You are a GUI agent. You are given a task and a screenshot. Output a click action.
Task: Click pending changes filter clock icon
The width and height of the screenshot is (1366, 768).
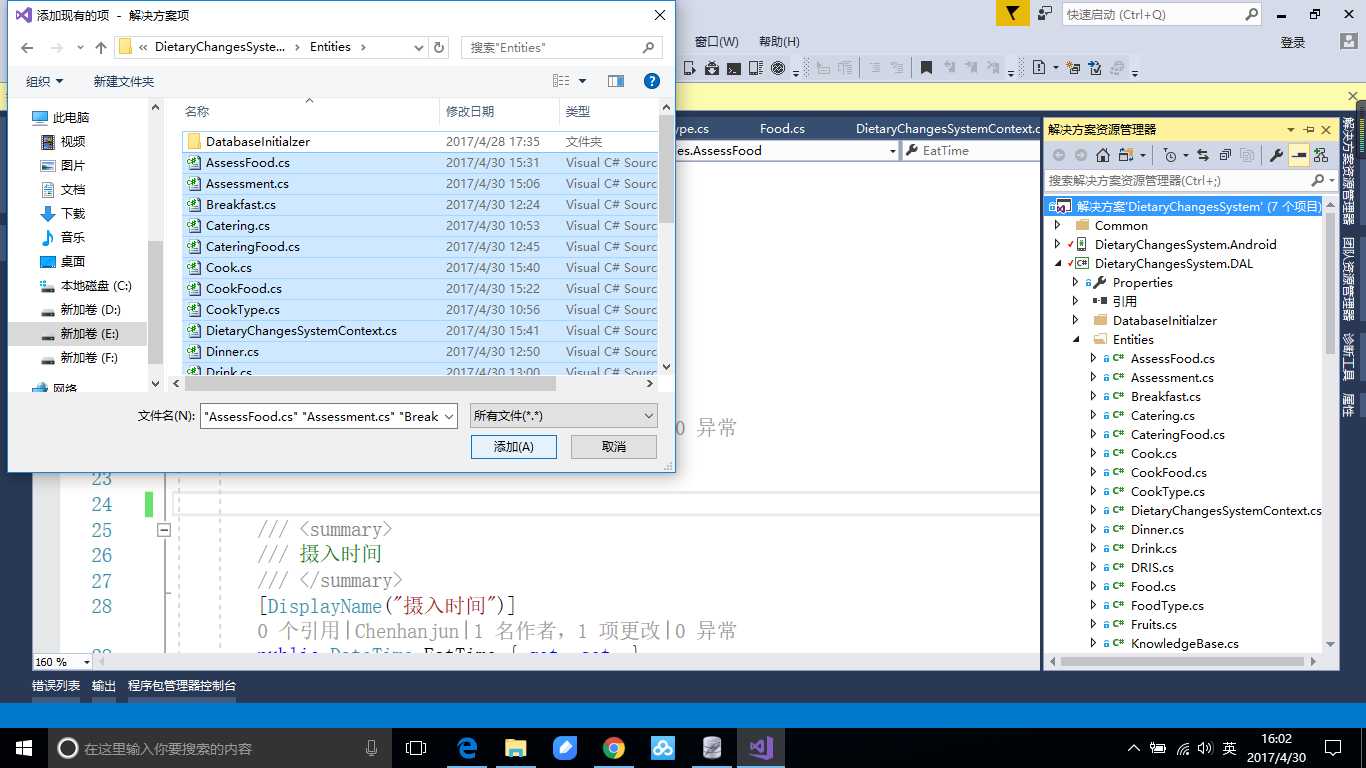tap(1170, 155)
